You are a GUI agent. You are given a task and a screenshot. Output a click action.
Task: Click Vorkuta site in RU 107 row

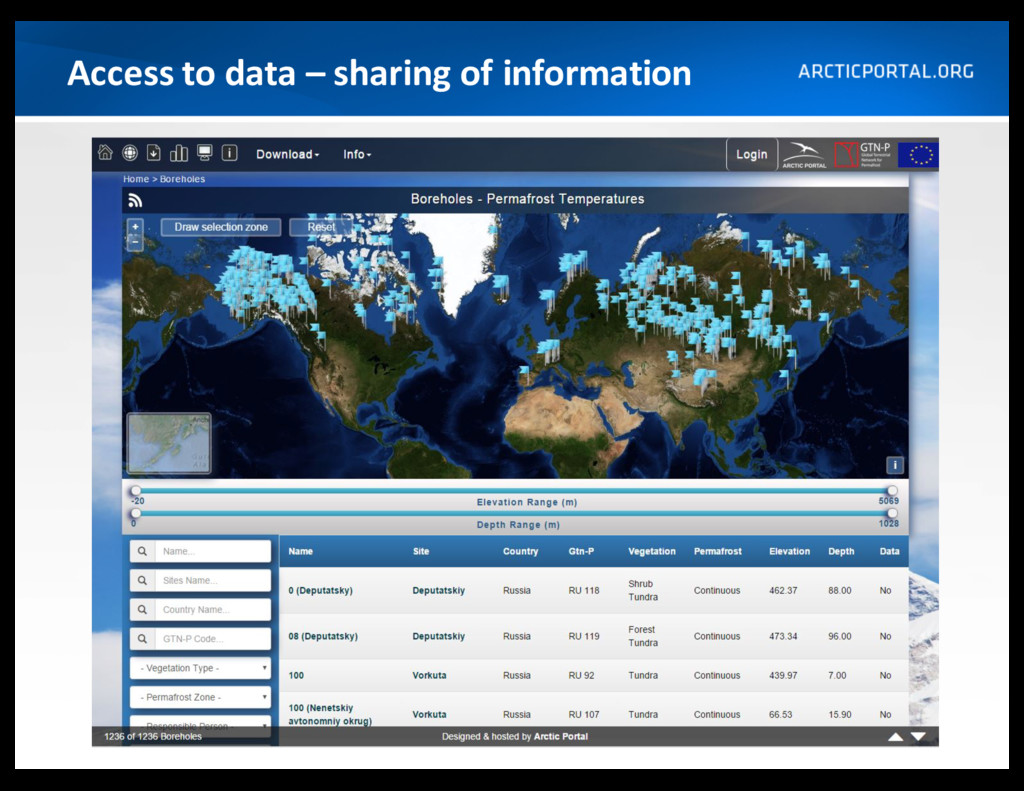pyautogui.click(x=429, y=715)
